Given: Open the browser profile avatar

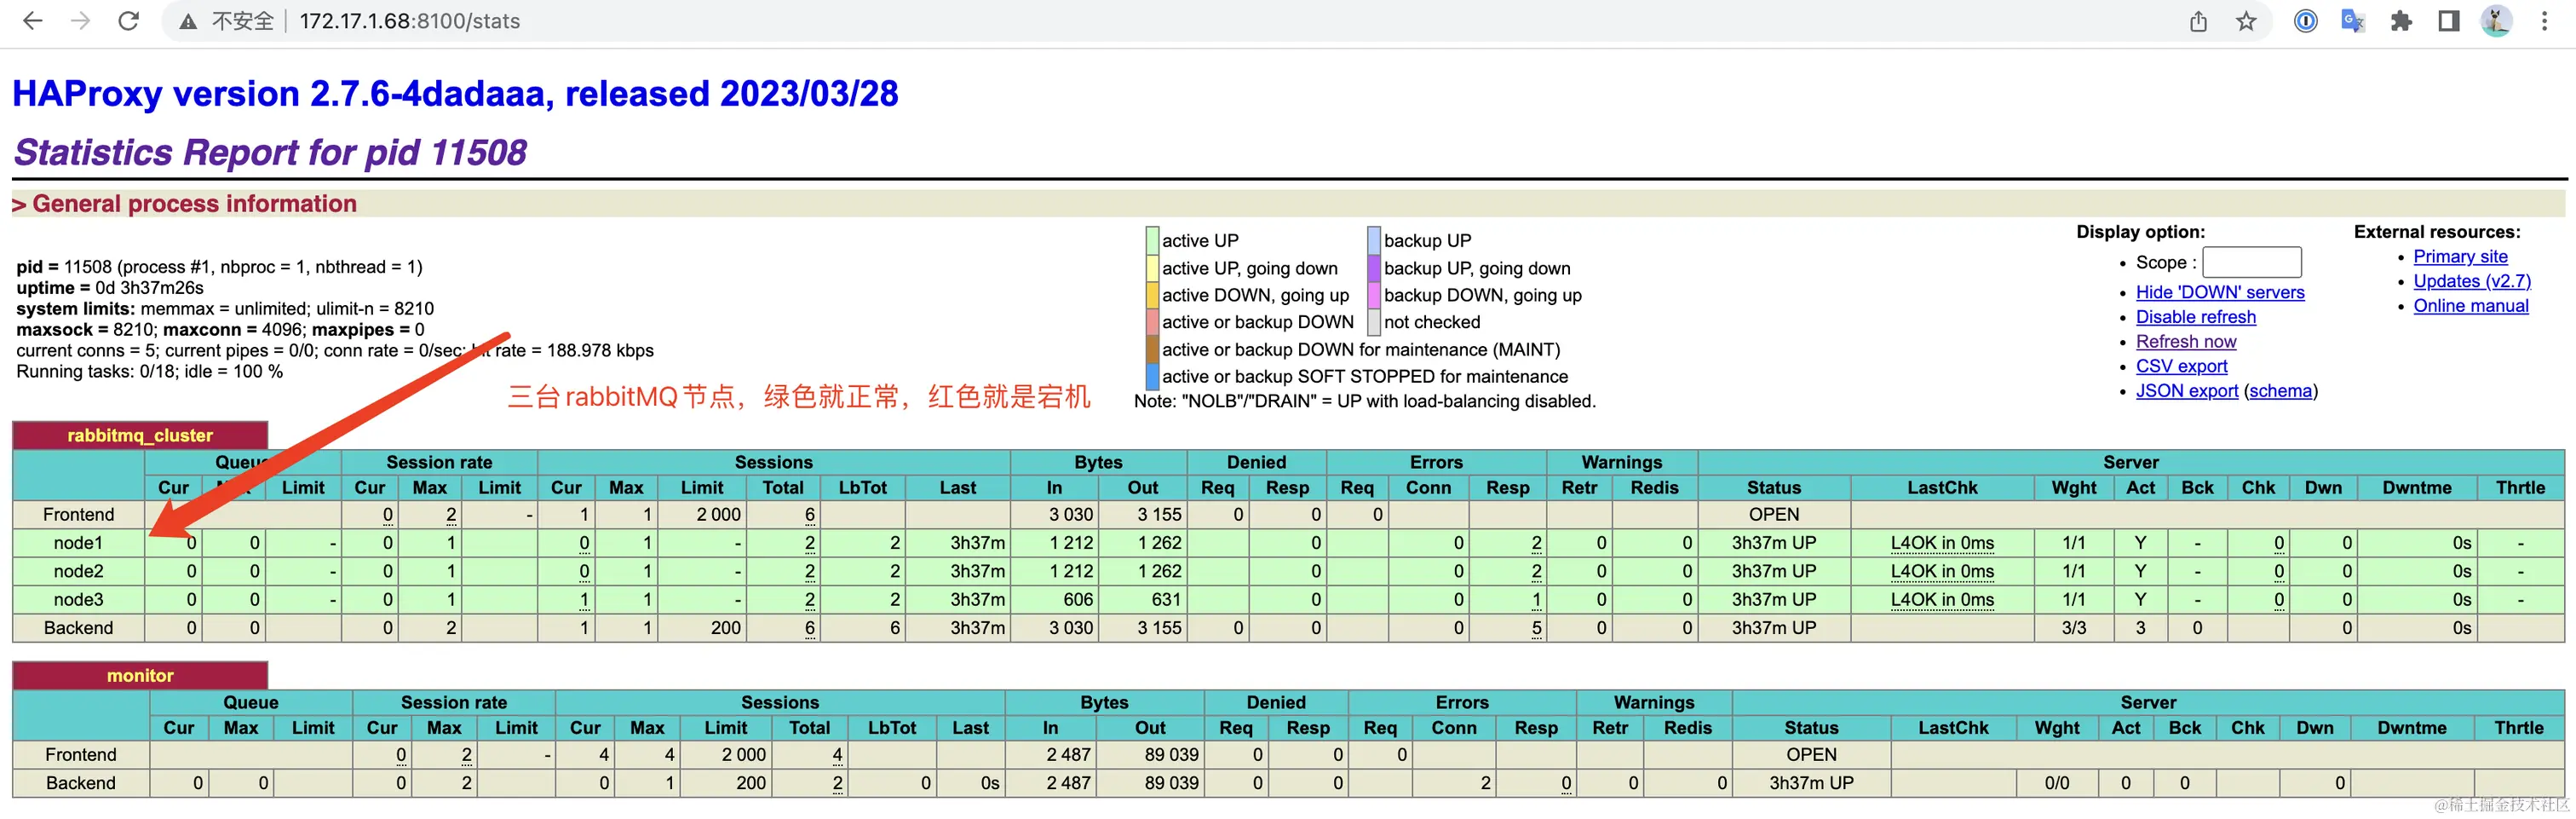Looking at the screenshot, I should coord(2497,20).
